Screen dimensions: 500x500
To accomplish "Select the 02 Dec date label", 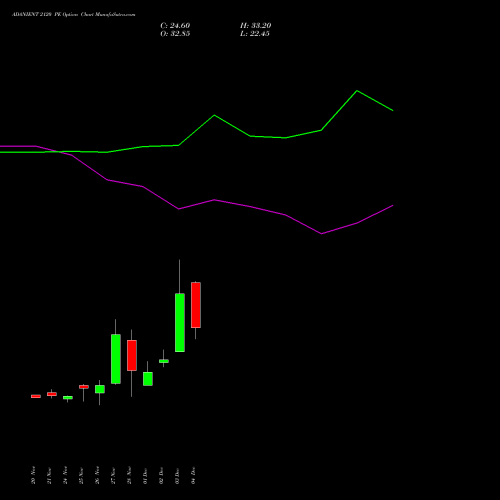I will [161, 475].
